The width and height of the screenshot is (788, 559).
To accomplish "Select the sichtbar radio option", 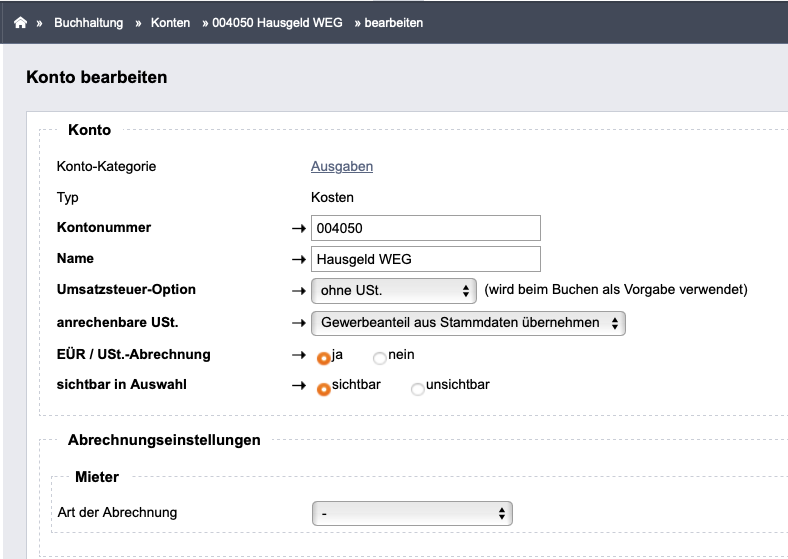I will tap(324, 389).
